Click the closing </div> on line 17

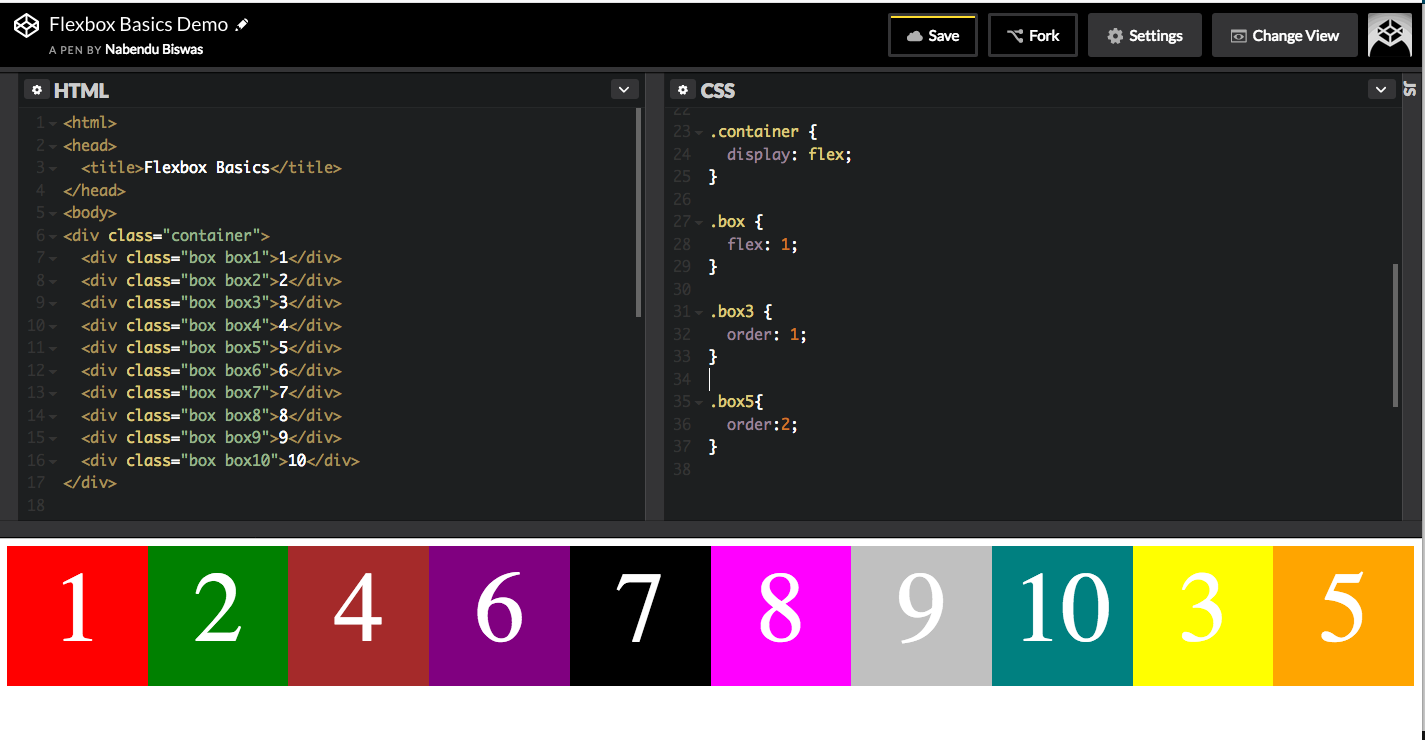coord(90,483)
